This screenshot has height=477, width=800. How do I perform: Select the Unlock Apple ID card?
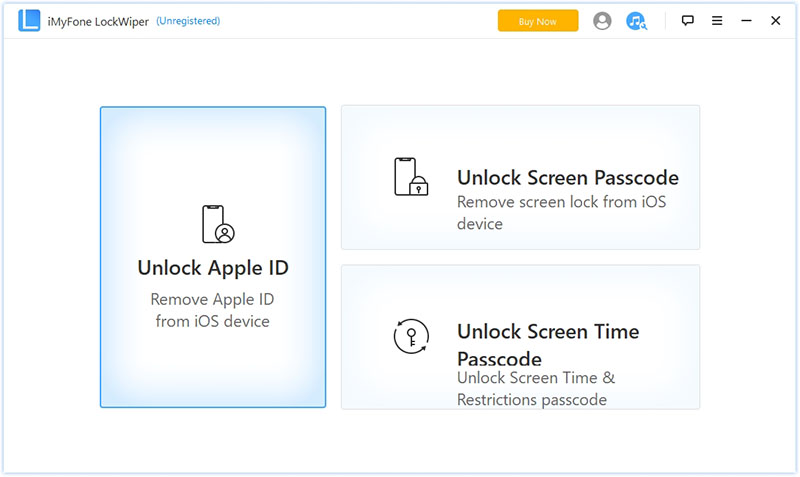213,257
